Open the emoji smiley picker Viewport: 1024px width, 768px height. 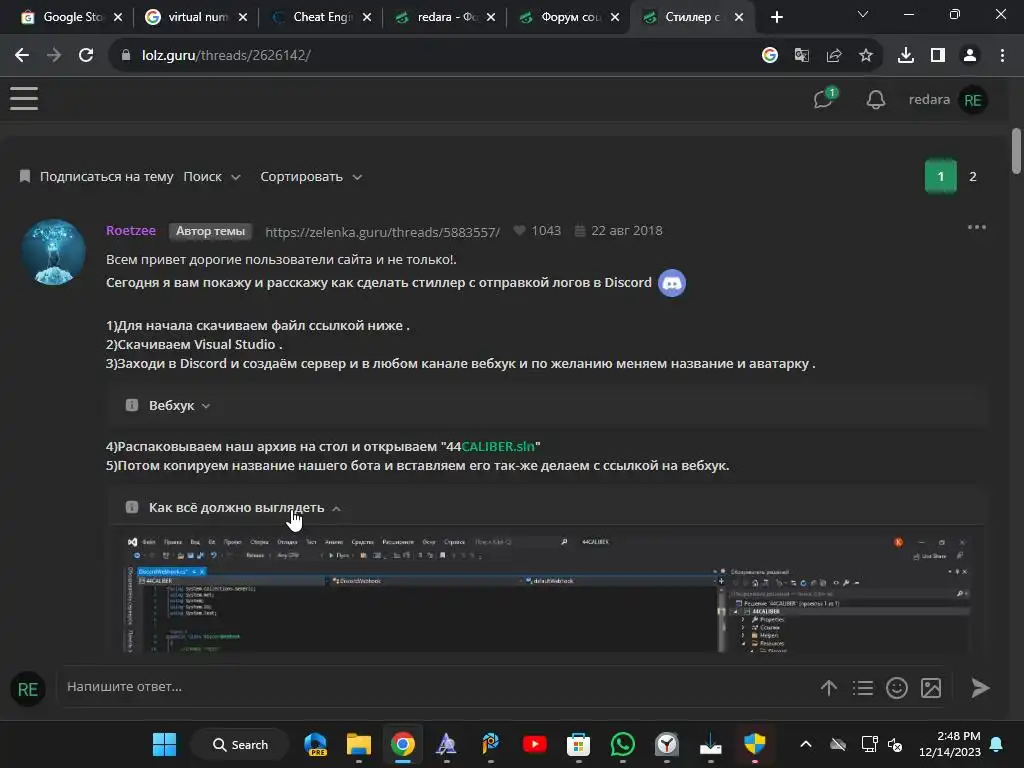pyautogui.click(x=897, y=688)
